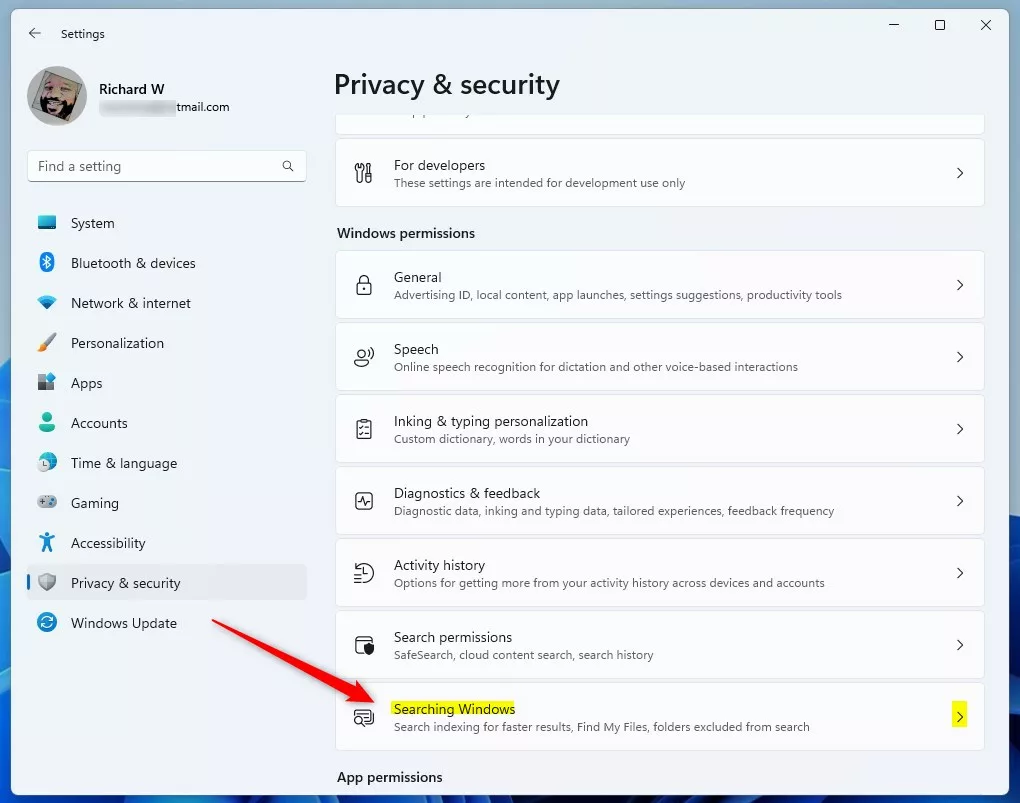
Task: Select Time & language category
Action: tap(167, 463)
